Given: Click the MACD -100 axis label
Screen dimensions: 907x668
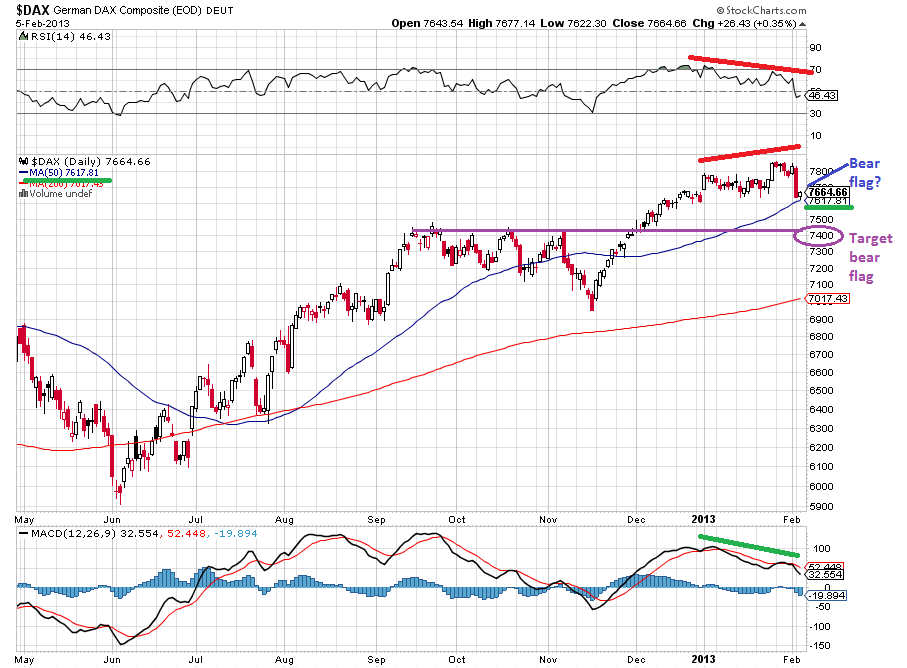Looking at the screenshot, I should click(x=820, y=626).
